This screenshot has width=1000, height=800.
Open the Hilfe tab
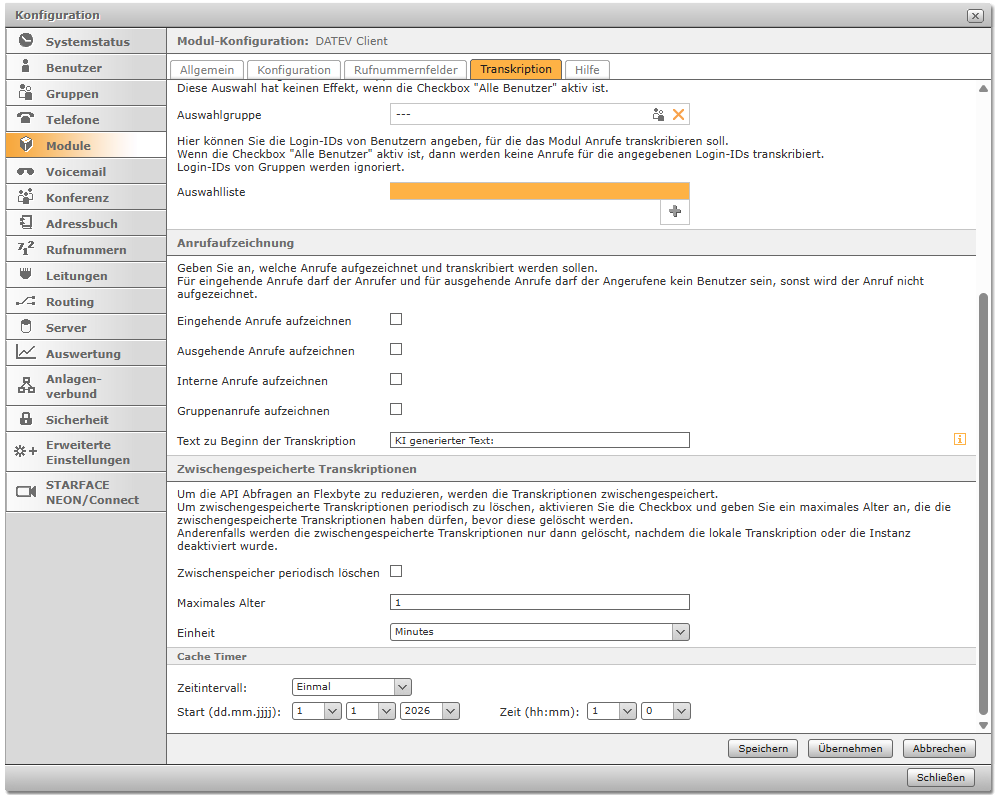point(587,70)
